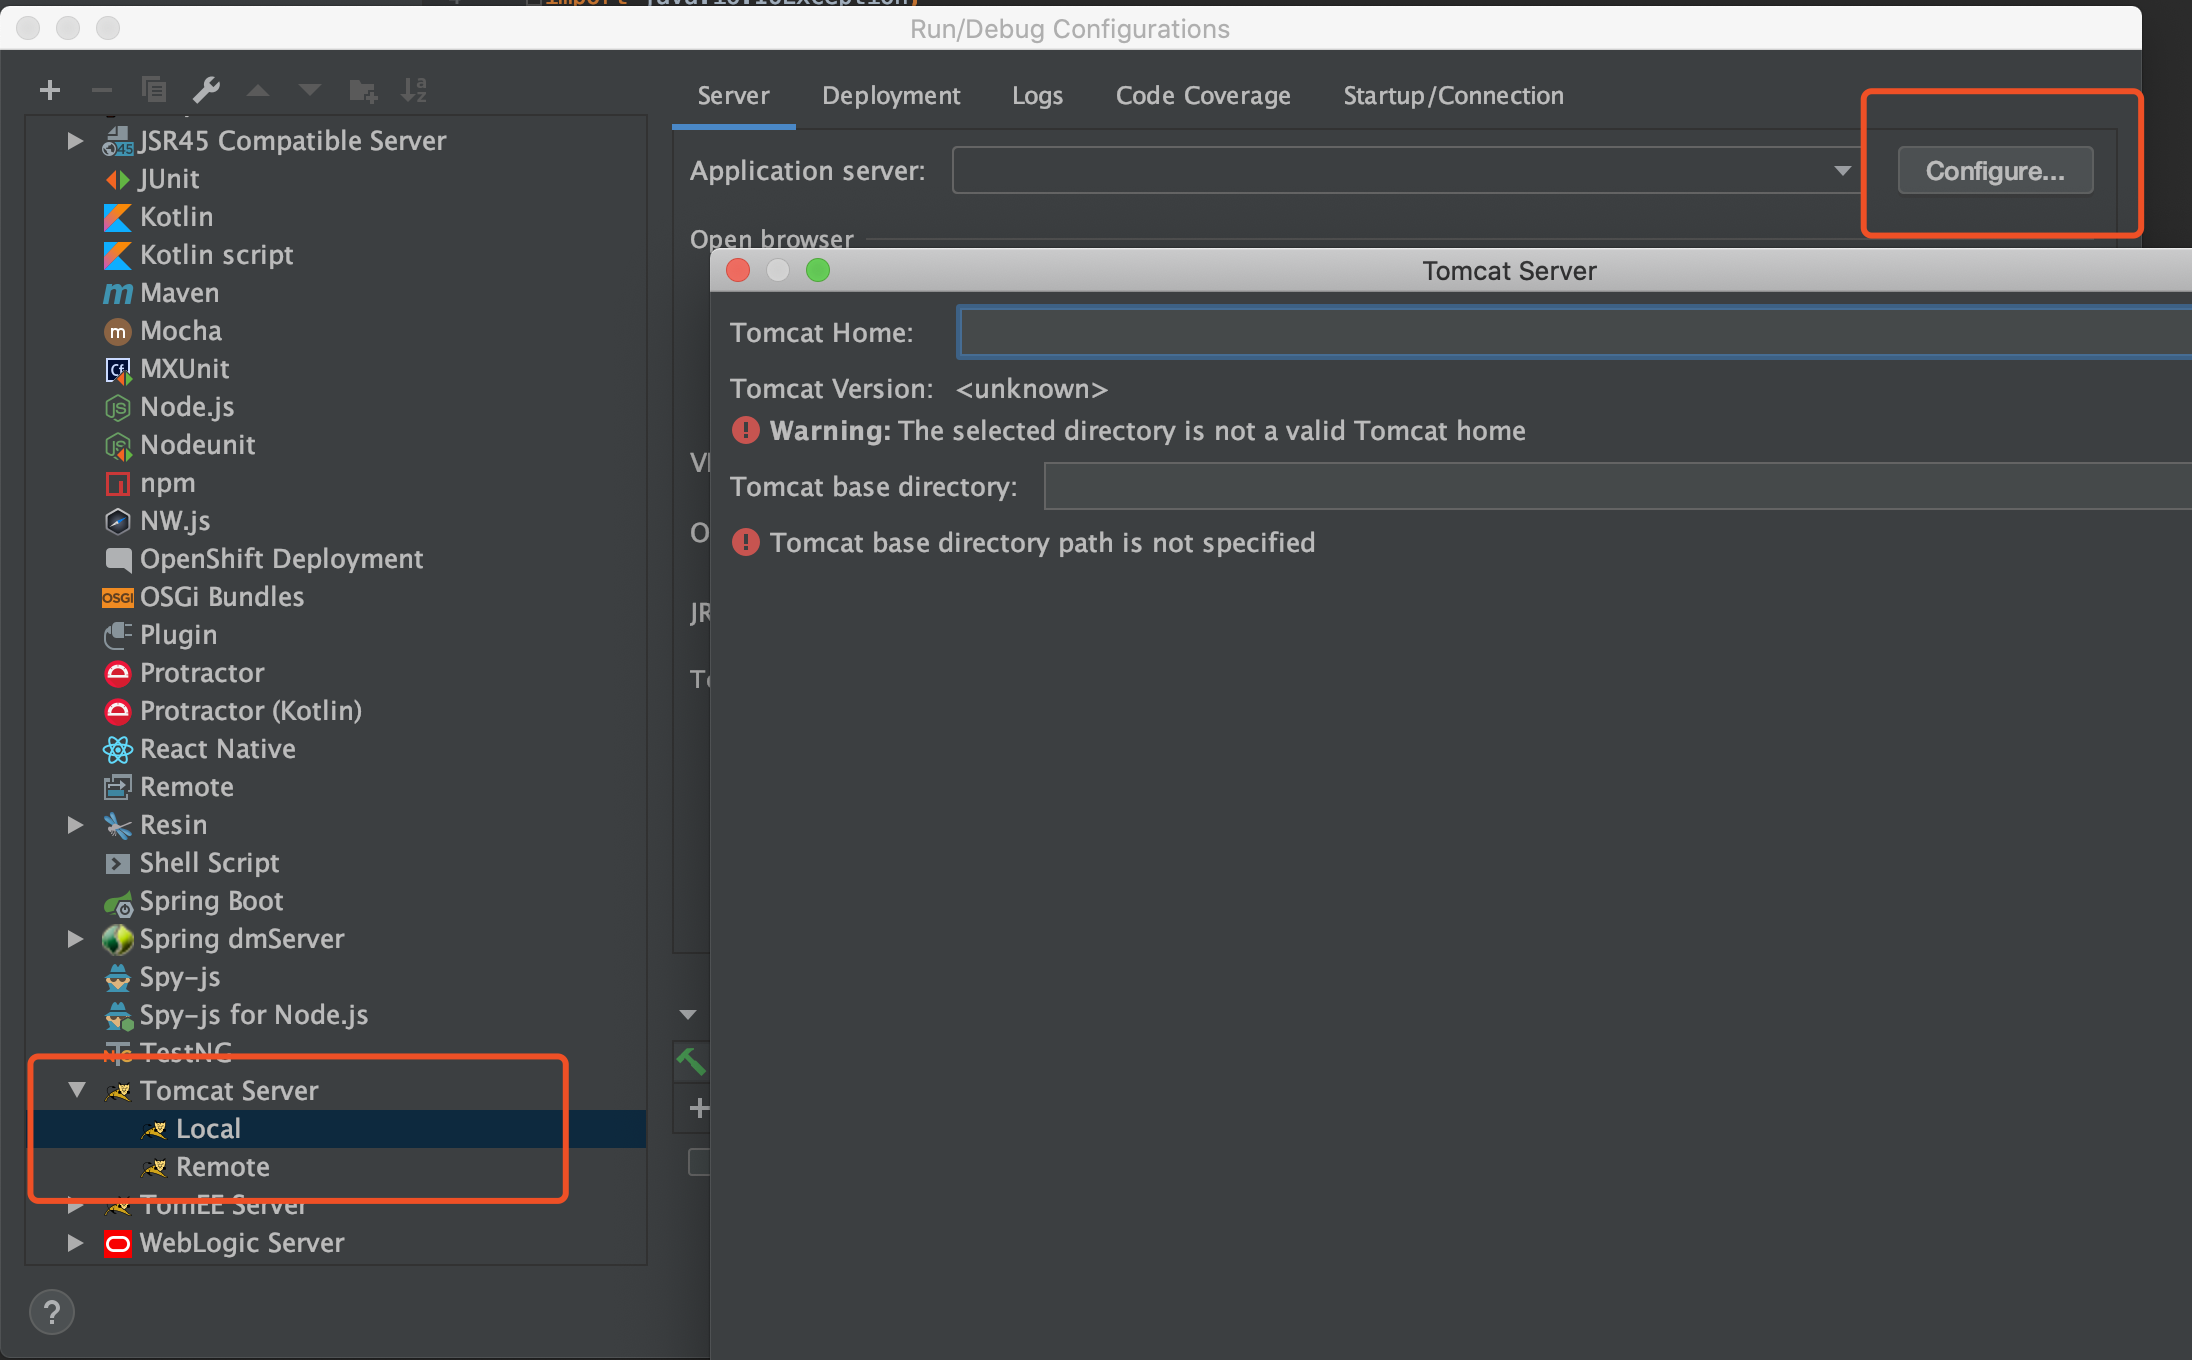Expand the WebLogic Server node
The height and width of the screenshot is (1360, 2192).
tap(75, 1243)
